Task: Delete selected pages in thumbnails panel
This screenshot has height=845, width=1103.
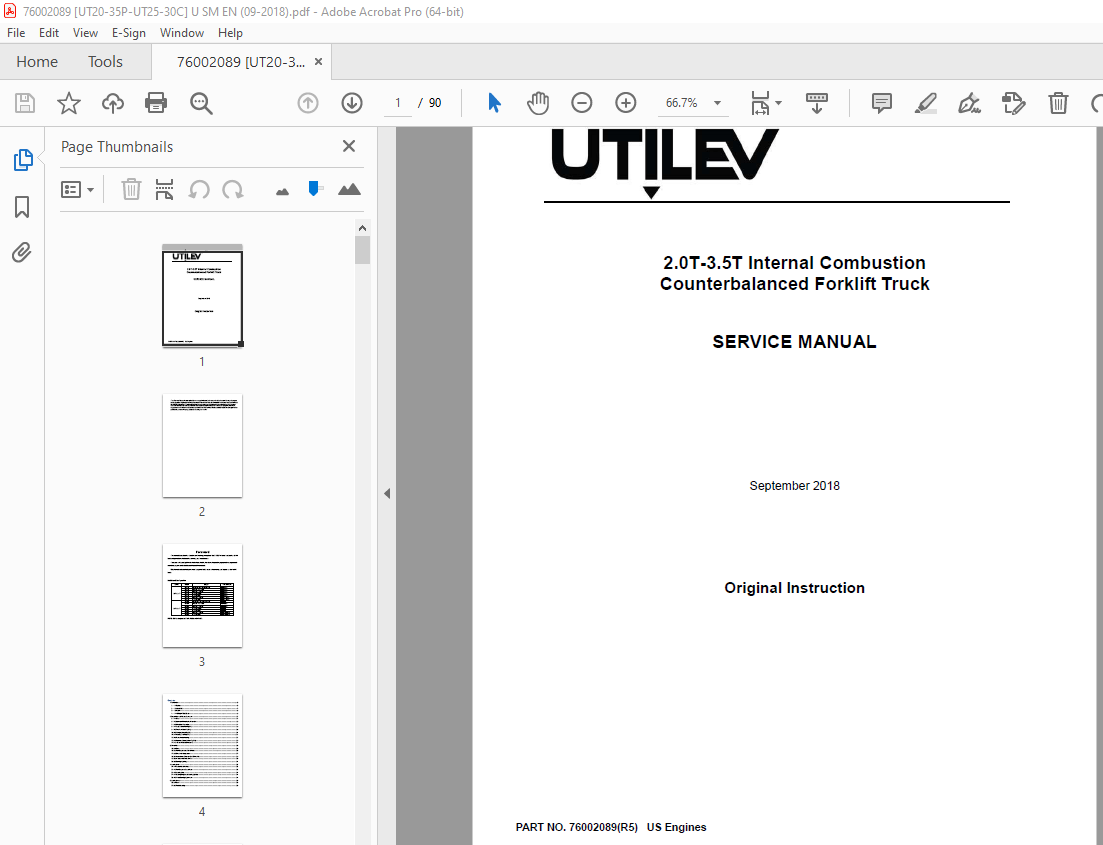Action: [x=131, y=189]
